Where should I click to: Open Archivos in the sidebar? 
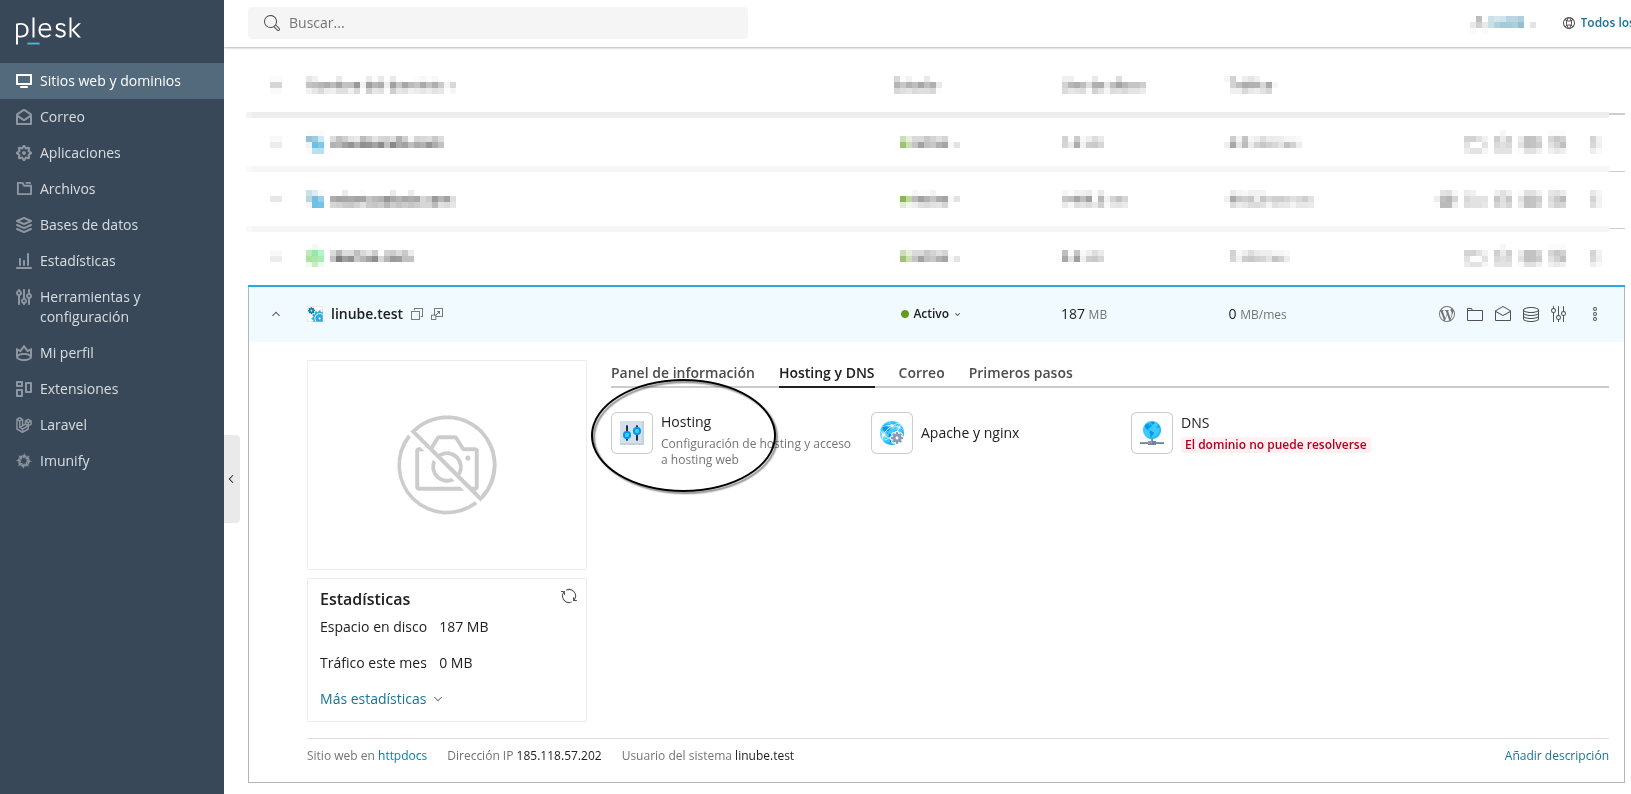click(x=112, y=189)
